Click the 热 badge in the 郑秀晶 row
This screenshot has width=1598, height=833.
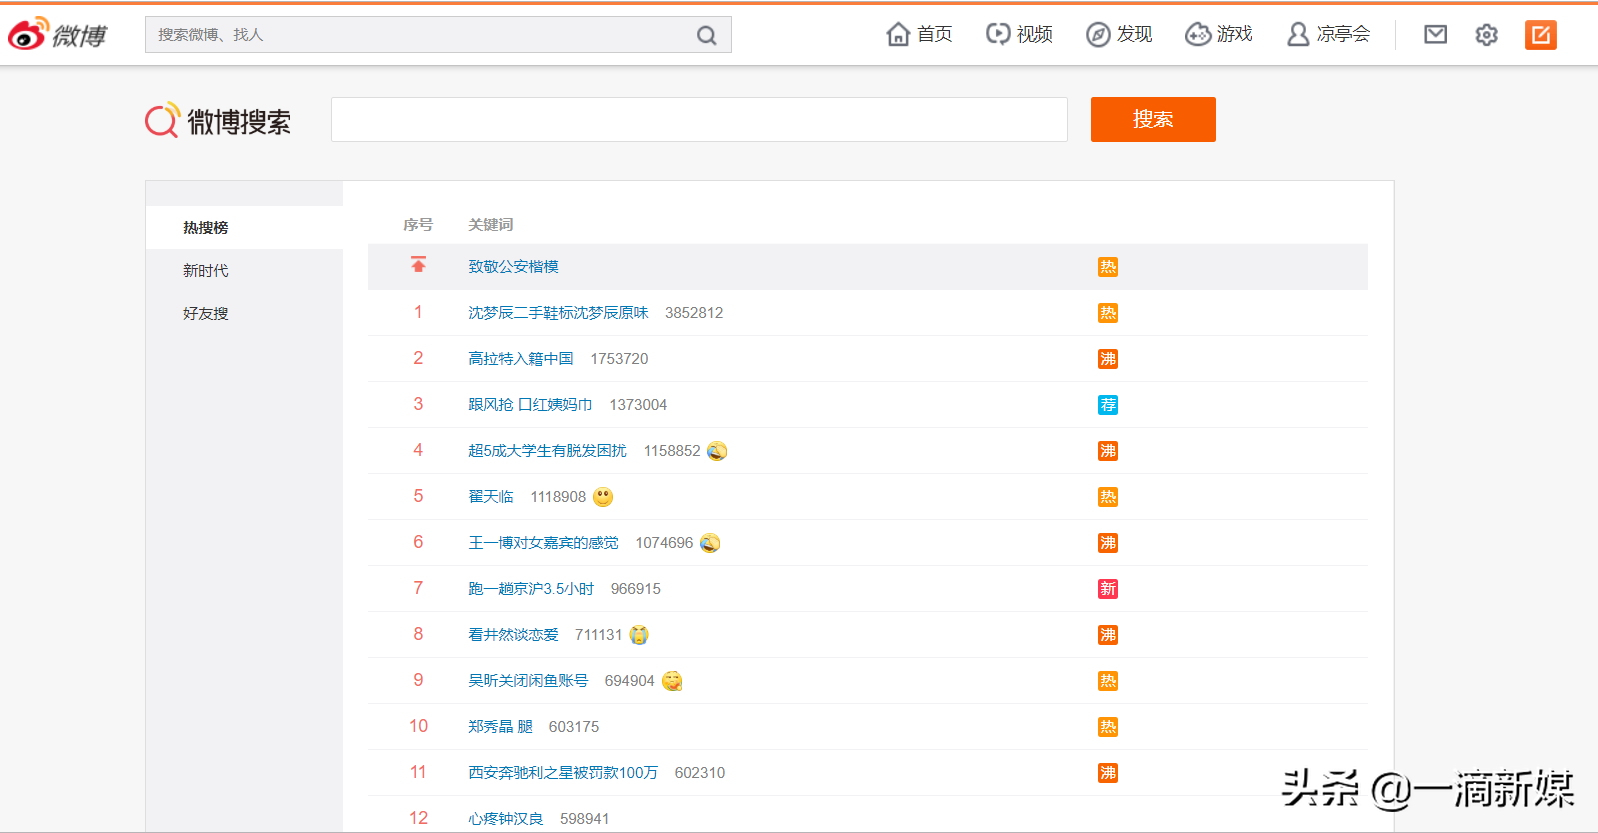pos(1108,727)
